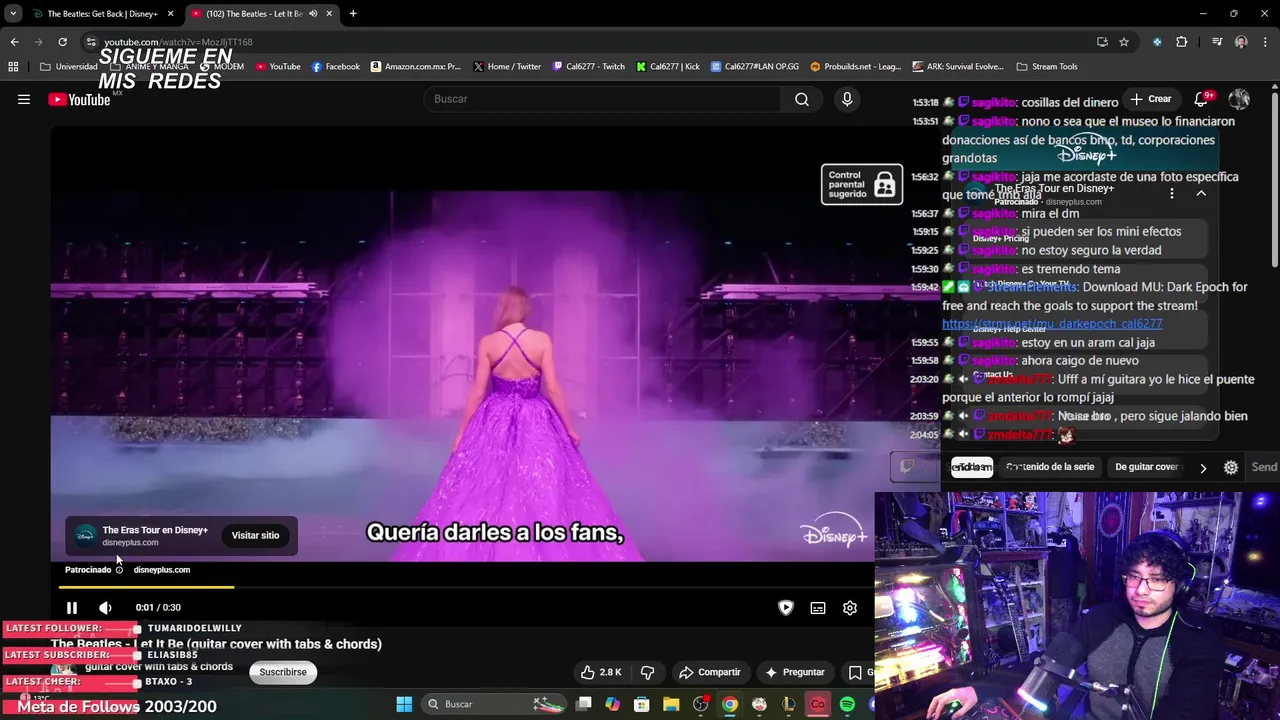Screen dimensions: 1280x720
Task: Open the Facebook bookmark
Action: tap(336, 67)
